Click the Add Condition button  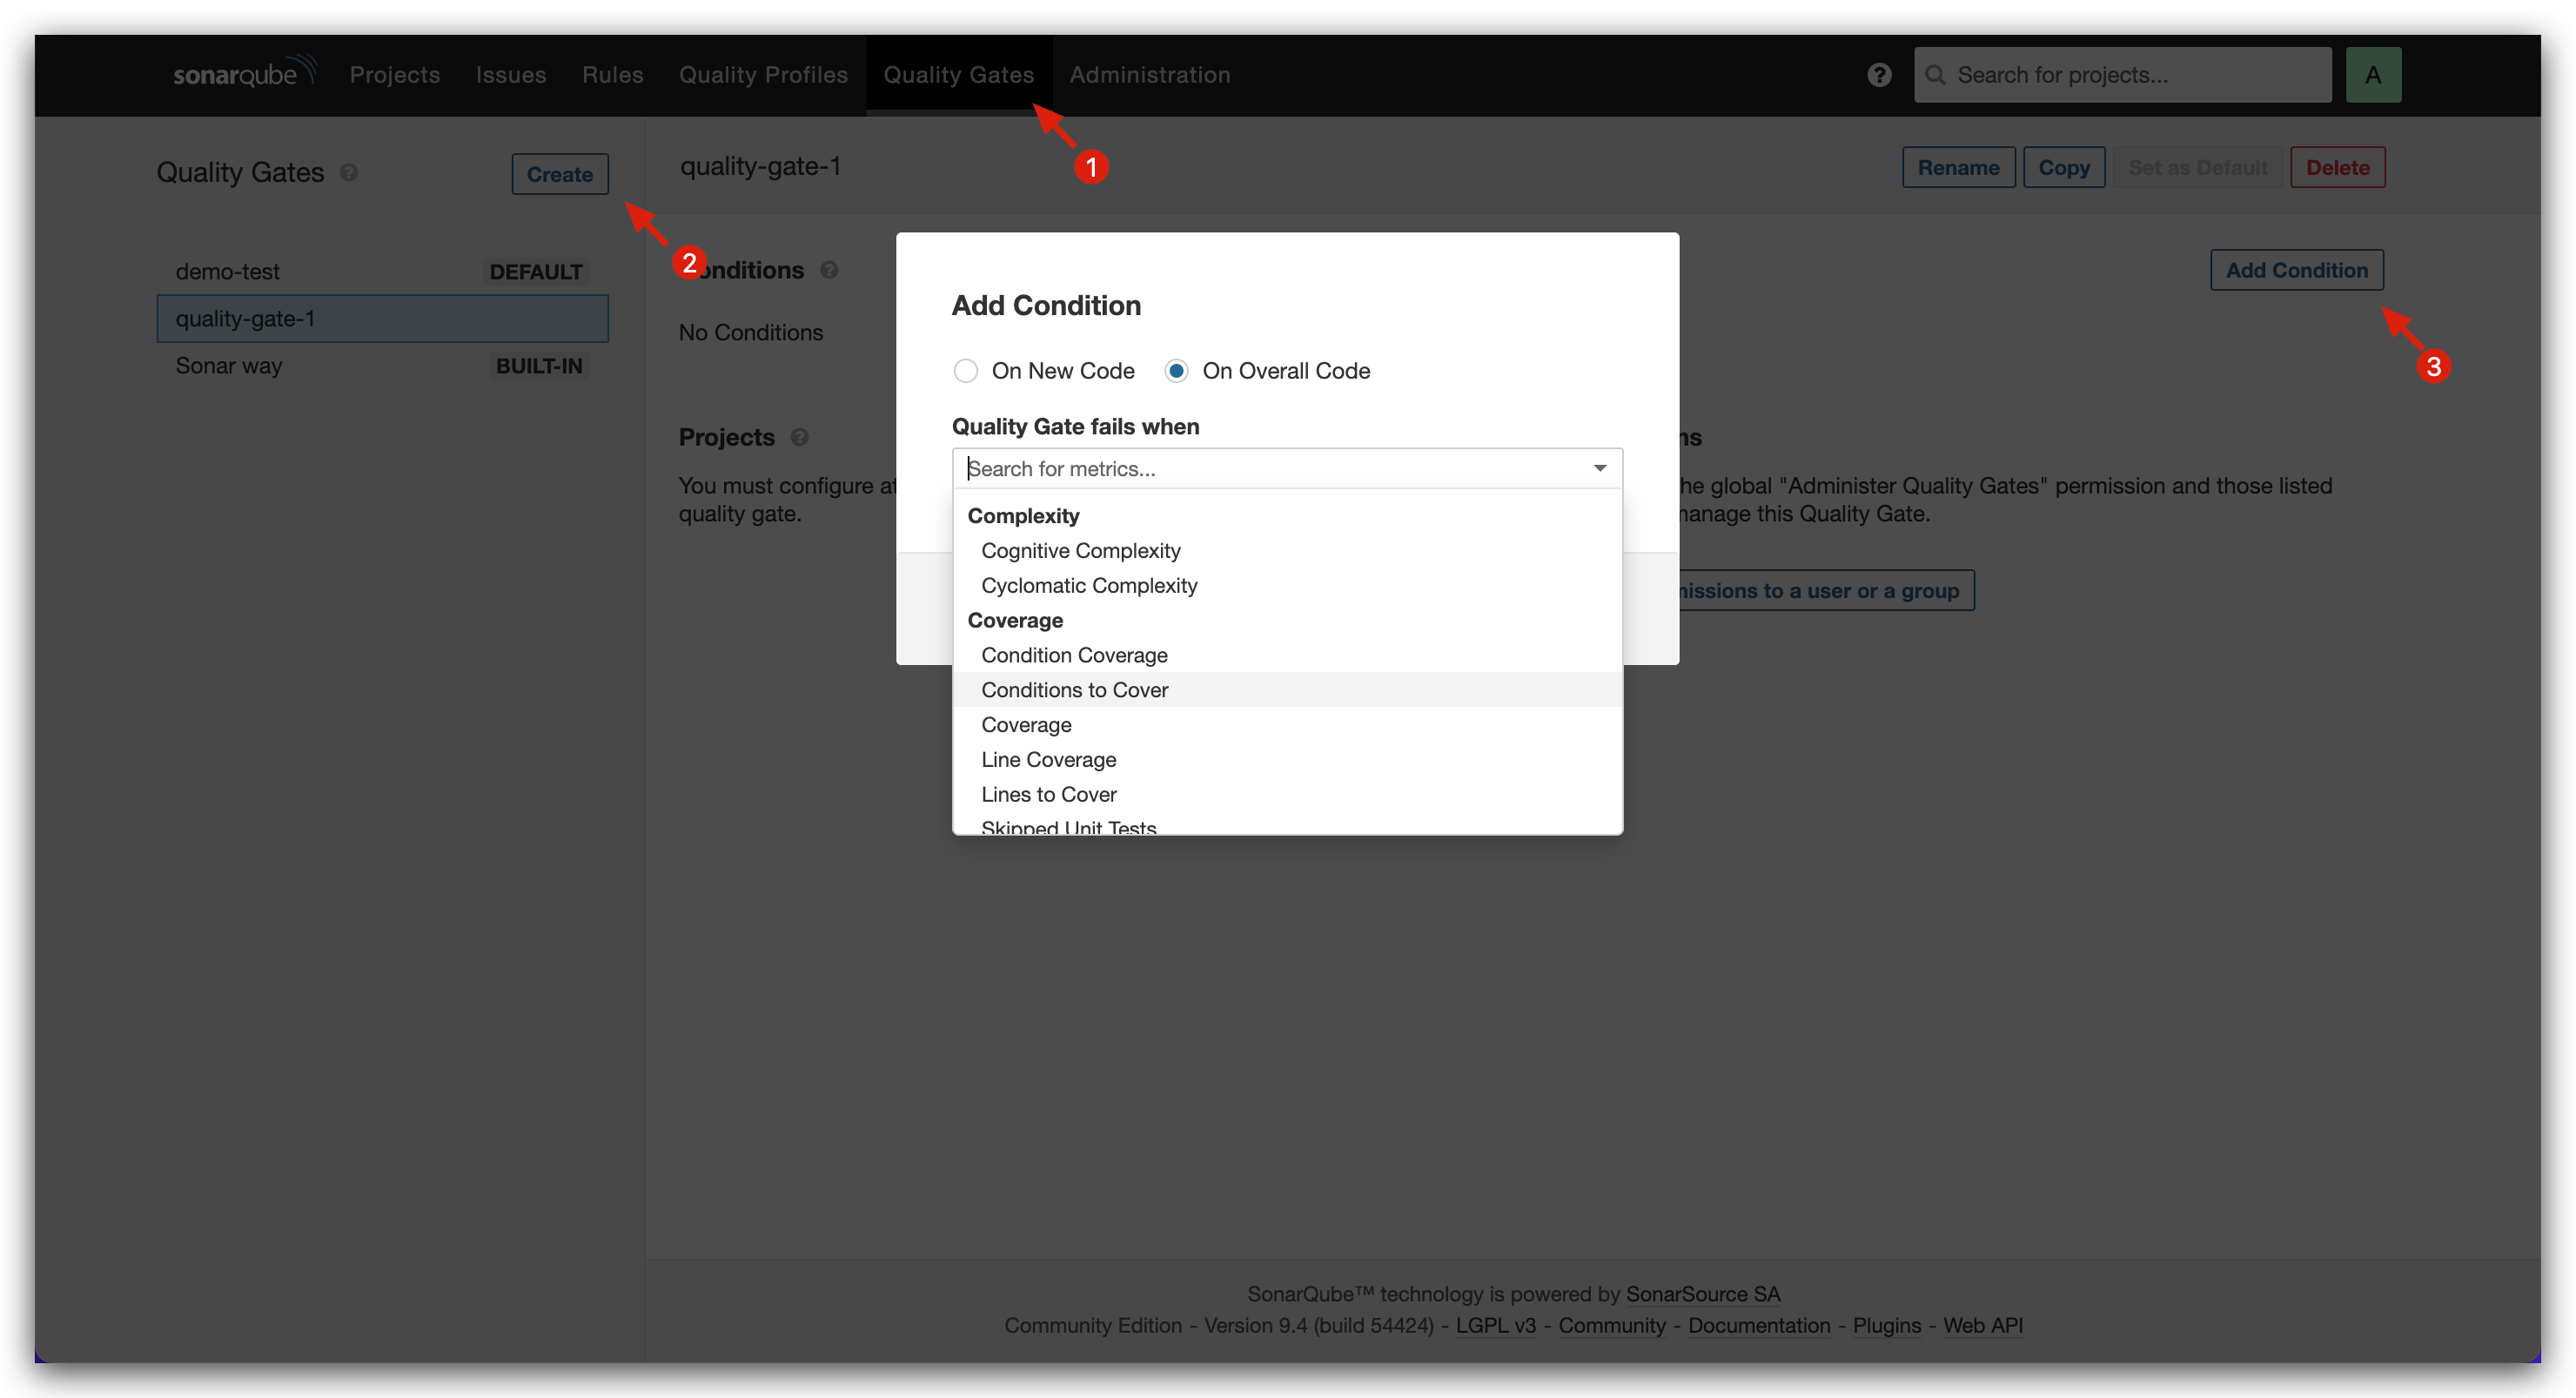[2296, 270]
